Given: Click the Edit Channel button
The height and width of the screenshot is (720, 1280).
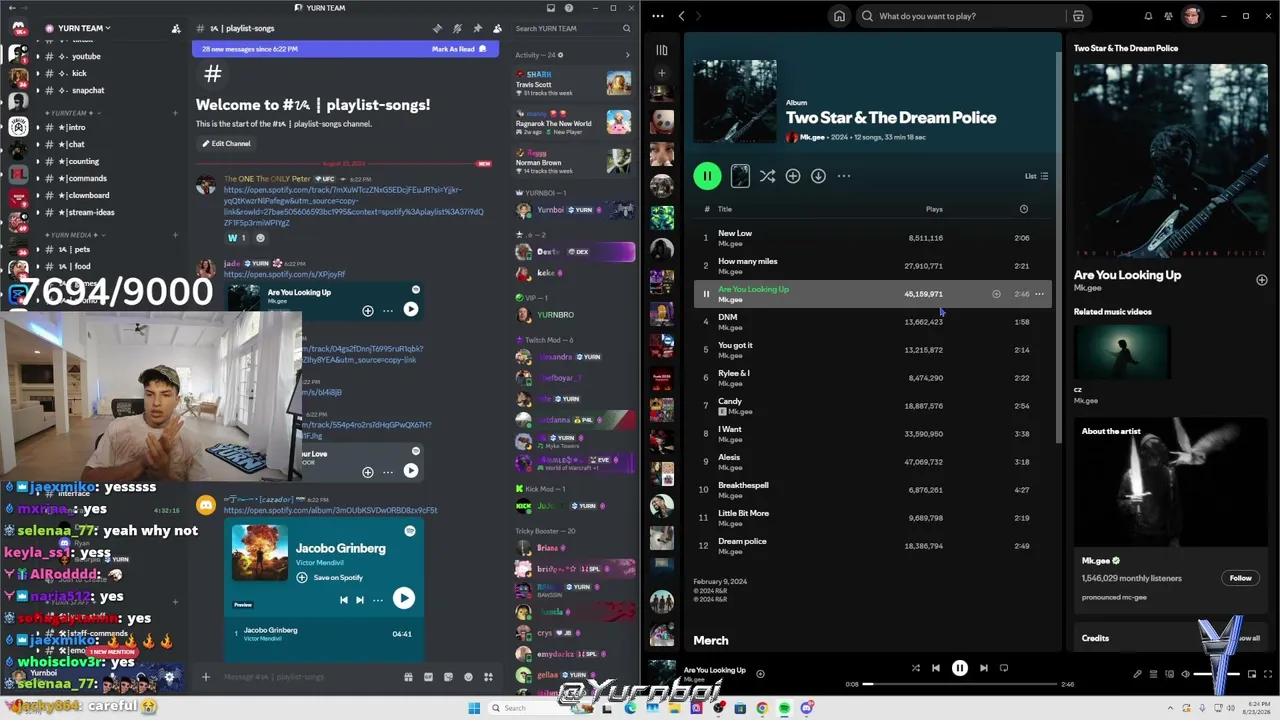Looking at the screenshot, I should tap(225, 144).
